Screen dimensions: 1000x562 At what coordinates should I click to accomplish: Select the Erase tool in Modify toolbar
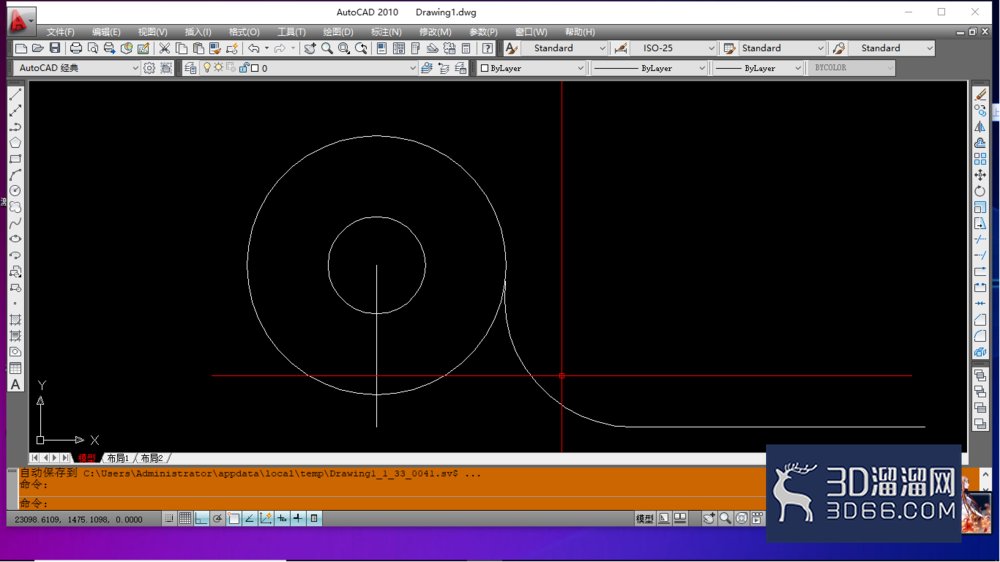point(980,94)
